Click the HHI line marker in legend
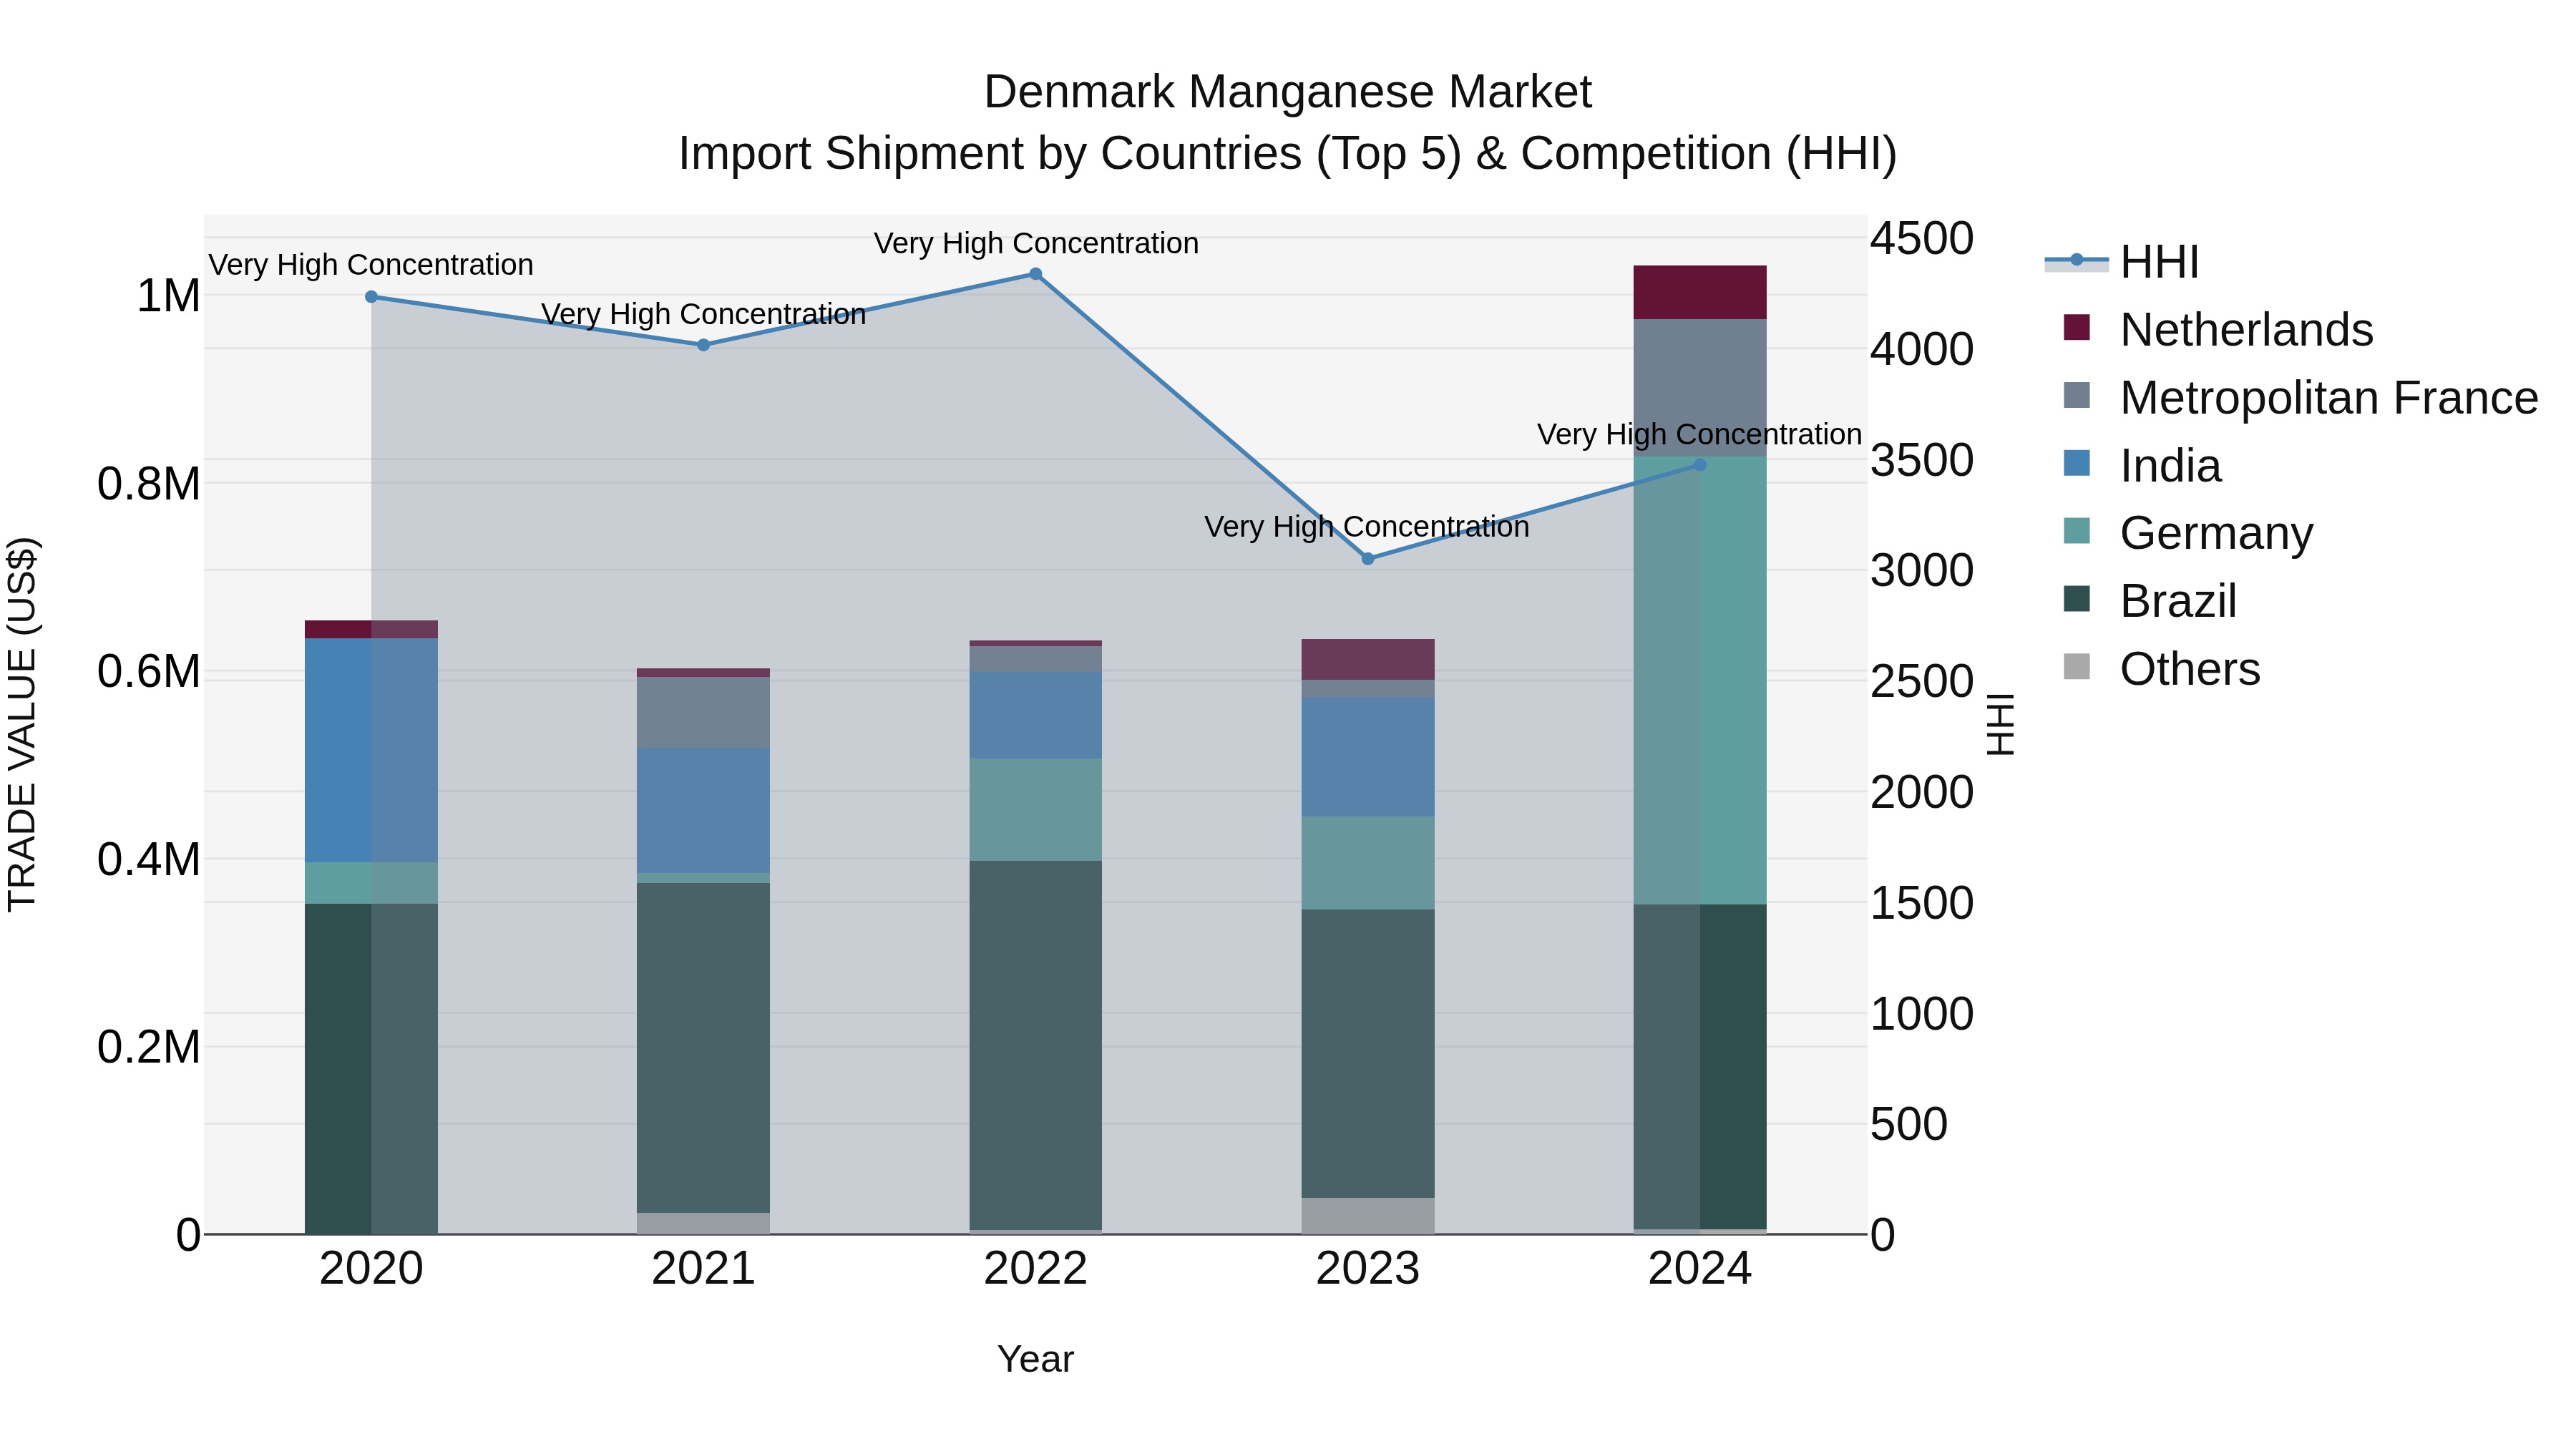Screen dimensions: 2576x1449 coord(2076,260)
